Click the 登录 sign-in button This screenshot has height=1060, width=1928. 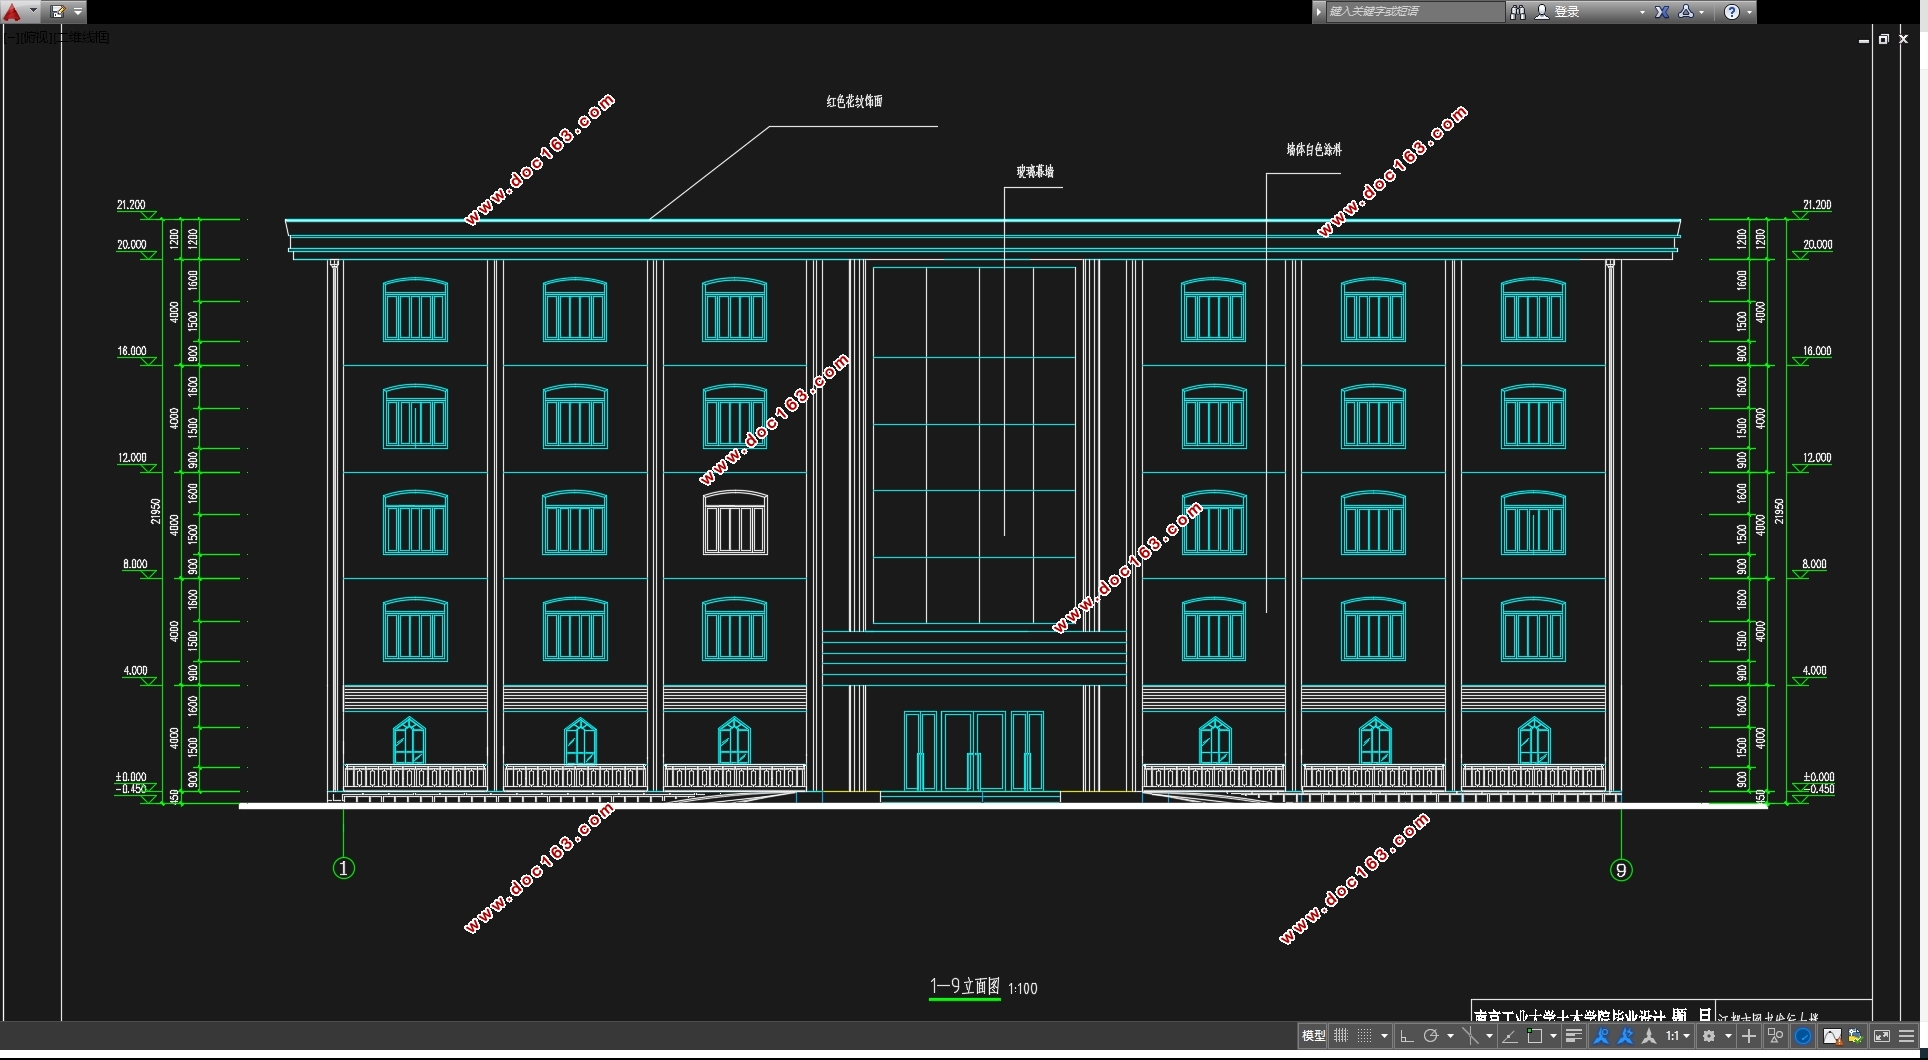[x=1558, y=12]
